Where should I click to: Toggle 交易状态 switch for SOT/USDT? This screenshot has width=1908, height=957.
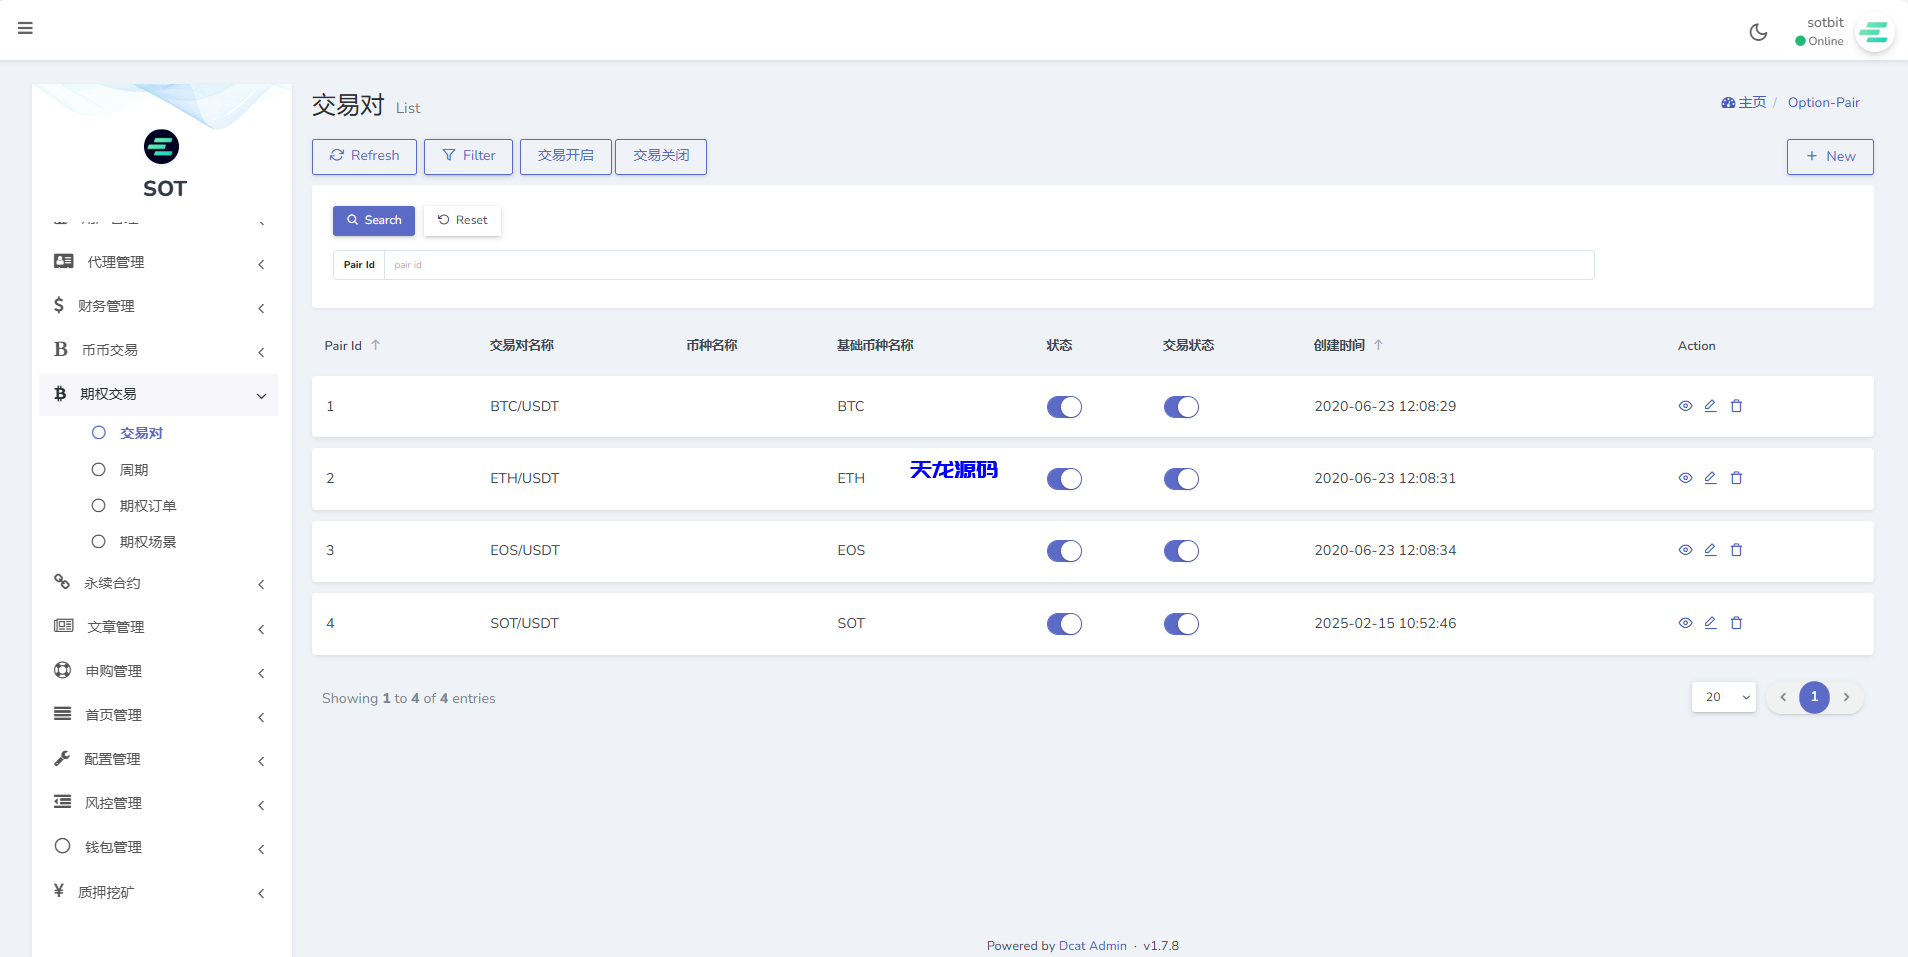point(1181,624)
